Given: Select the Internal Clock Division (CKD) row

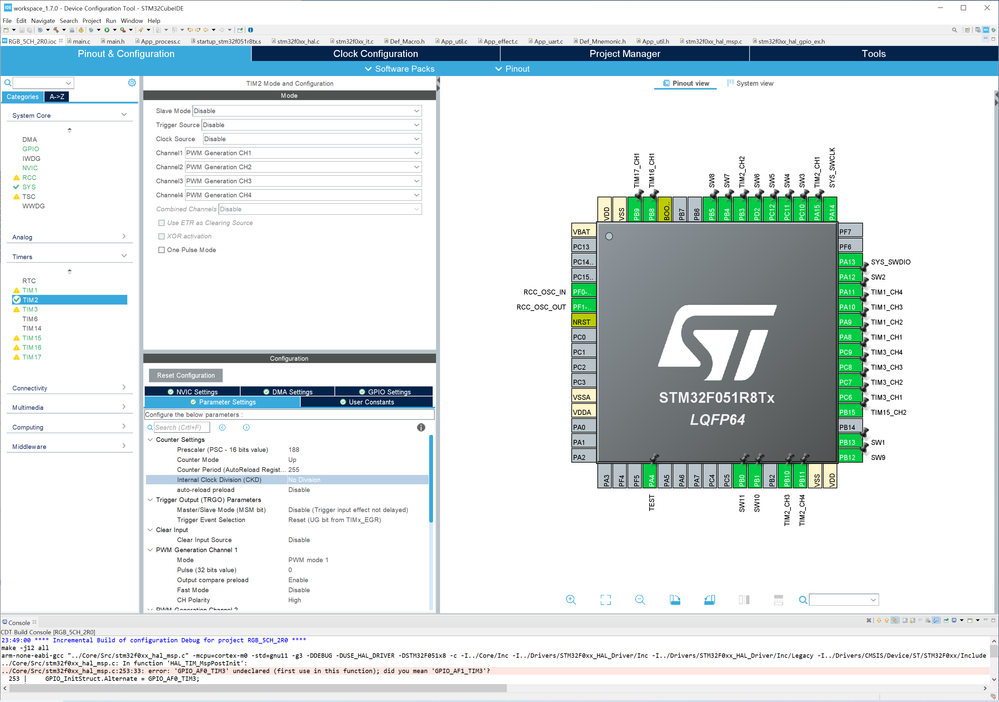Looking at the screenshot, I should tap(287, 480).
